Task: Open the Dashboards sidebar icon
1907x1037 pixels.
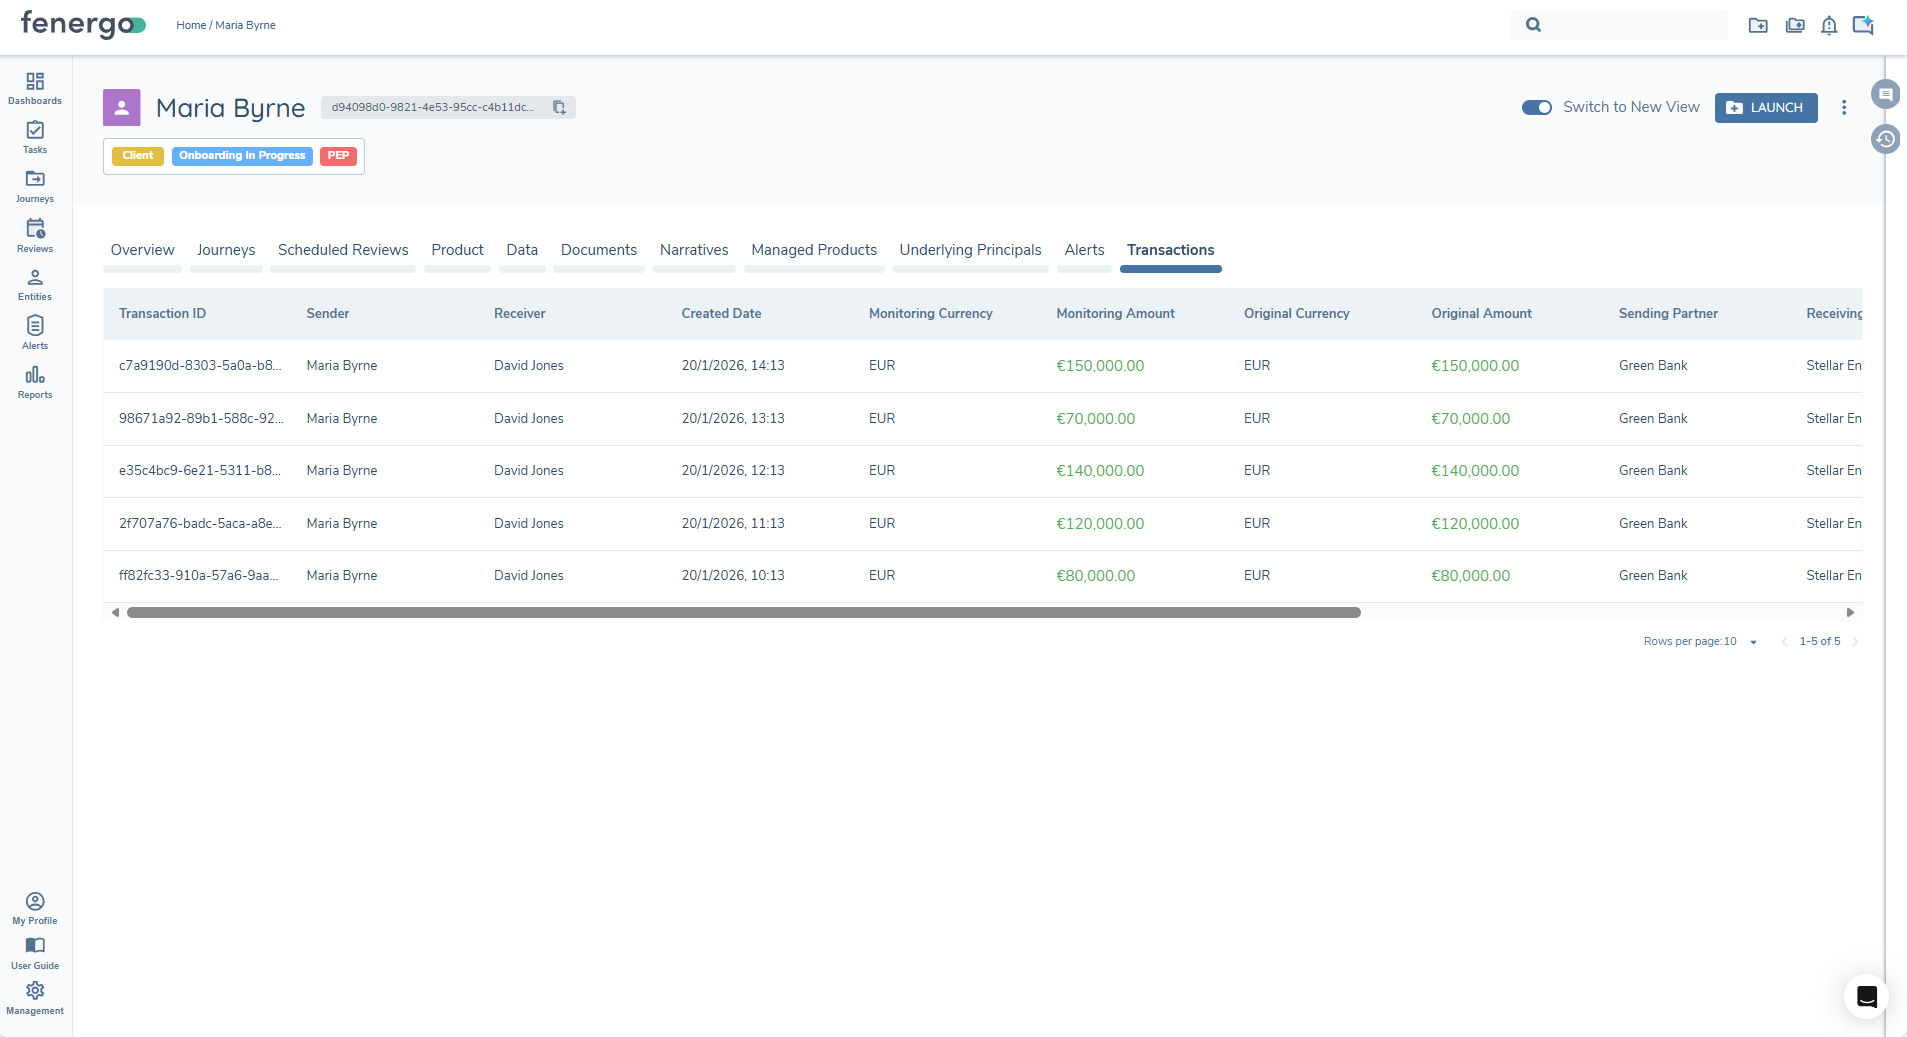Action: (x=35, y=88)
